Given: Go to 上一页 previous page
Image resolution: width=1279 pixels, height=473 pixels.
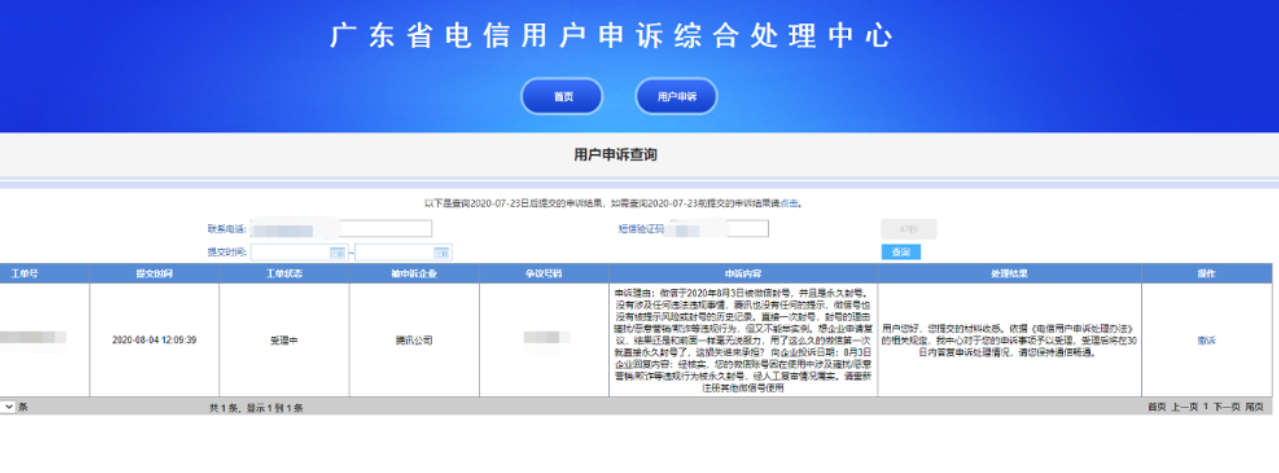Looking at the screenshot, I should [x=1184, y=408].
